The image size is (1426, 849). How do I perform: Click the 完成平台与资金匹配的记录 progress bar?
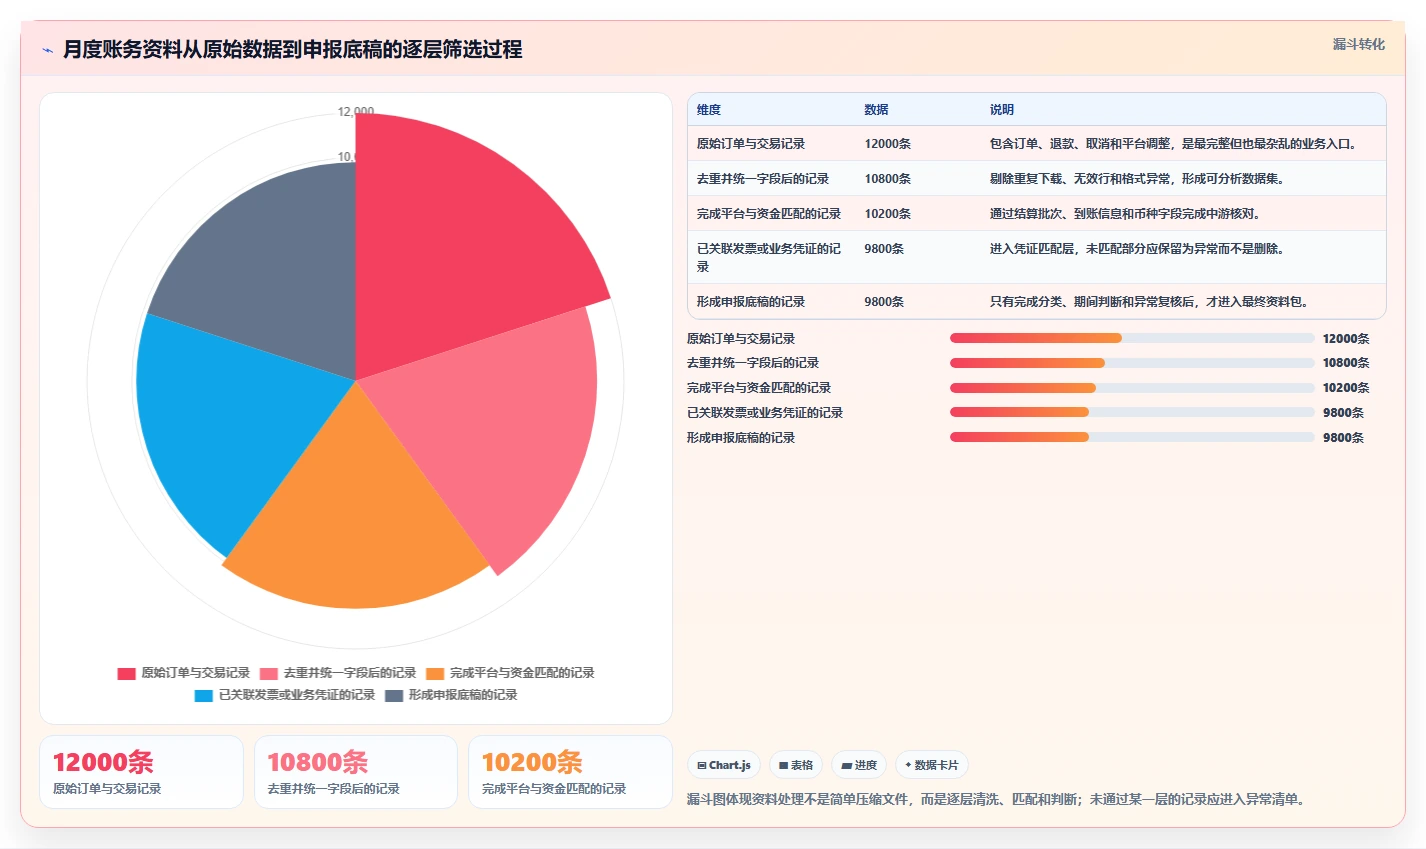pyautogui.click(x=1132, y=388)
